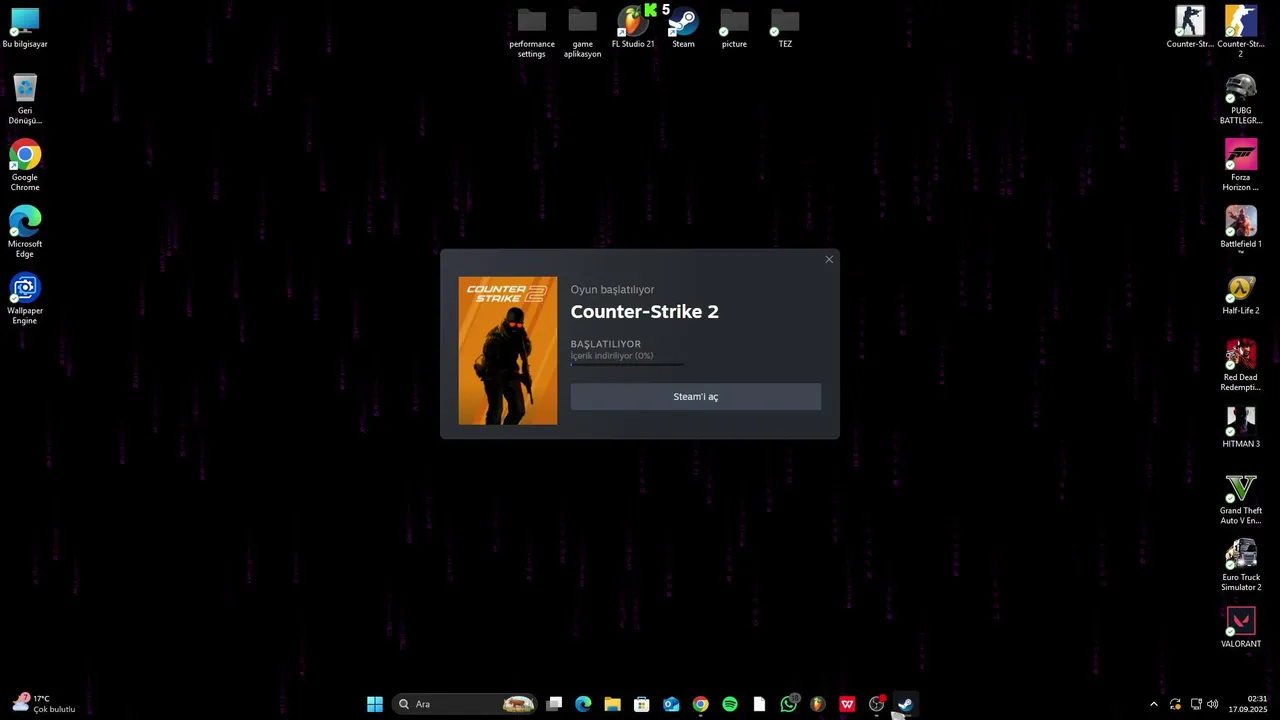
Task: Select the Grand Theft Auto V desktop shortcut
Action: coord(1241,499)
